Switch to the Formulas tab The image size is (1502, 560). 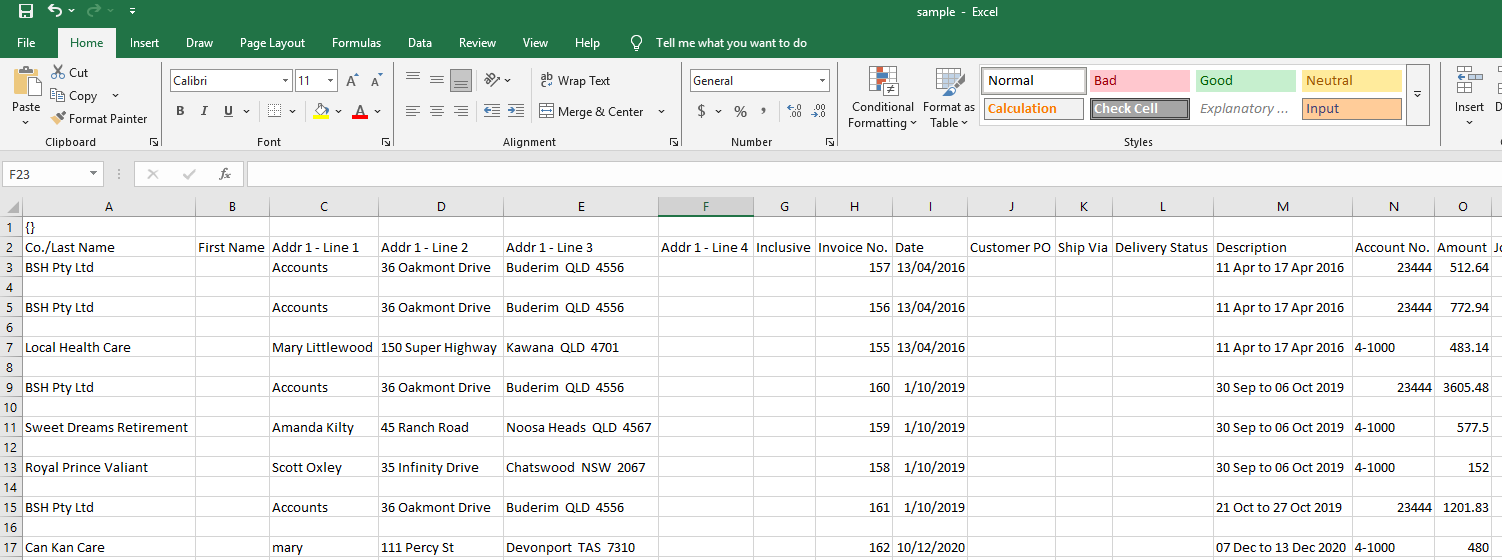click(356, 43)
